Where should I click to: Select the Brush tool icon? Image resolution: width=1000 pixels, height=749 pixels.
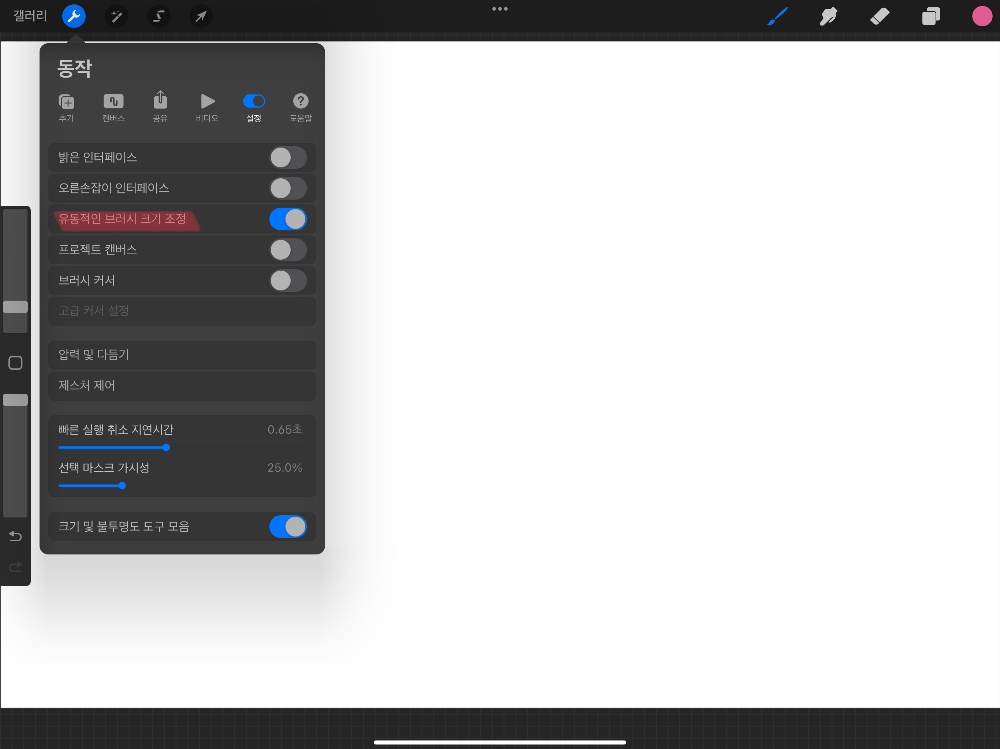coord(777,16)
